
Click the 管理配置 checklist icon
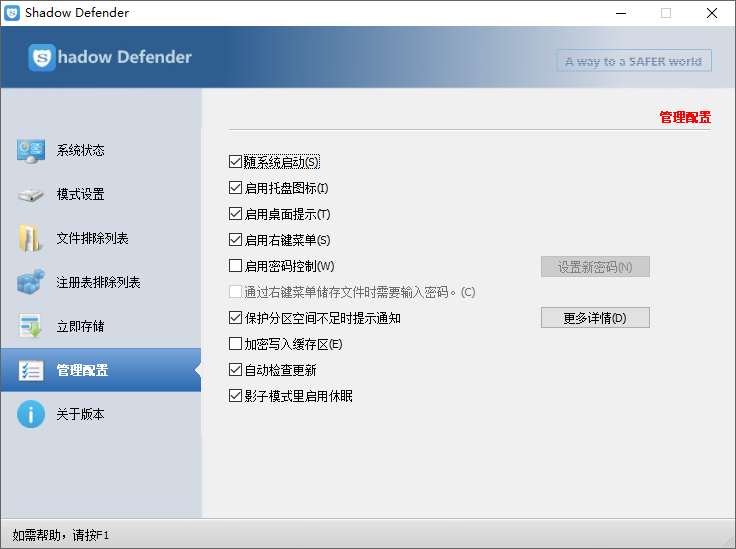(31, 370)
